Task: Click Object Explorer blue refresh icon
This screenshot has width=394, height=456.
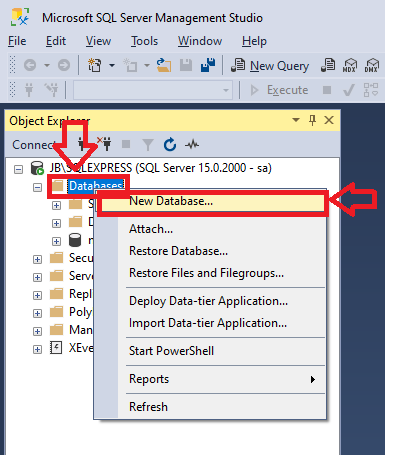Action: [x=170, y=145]
